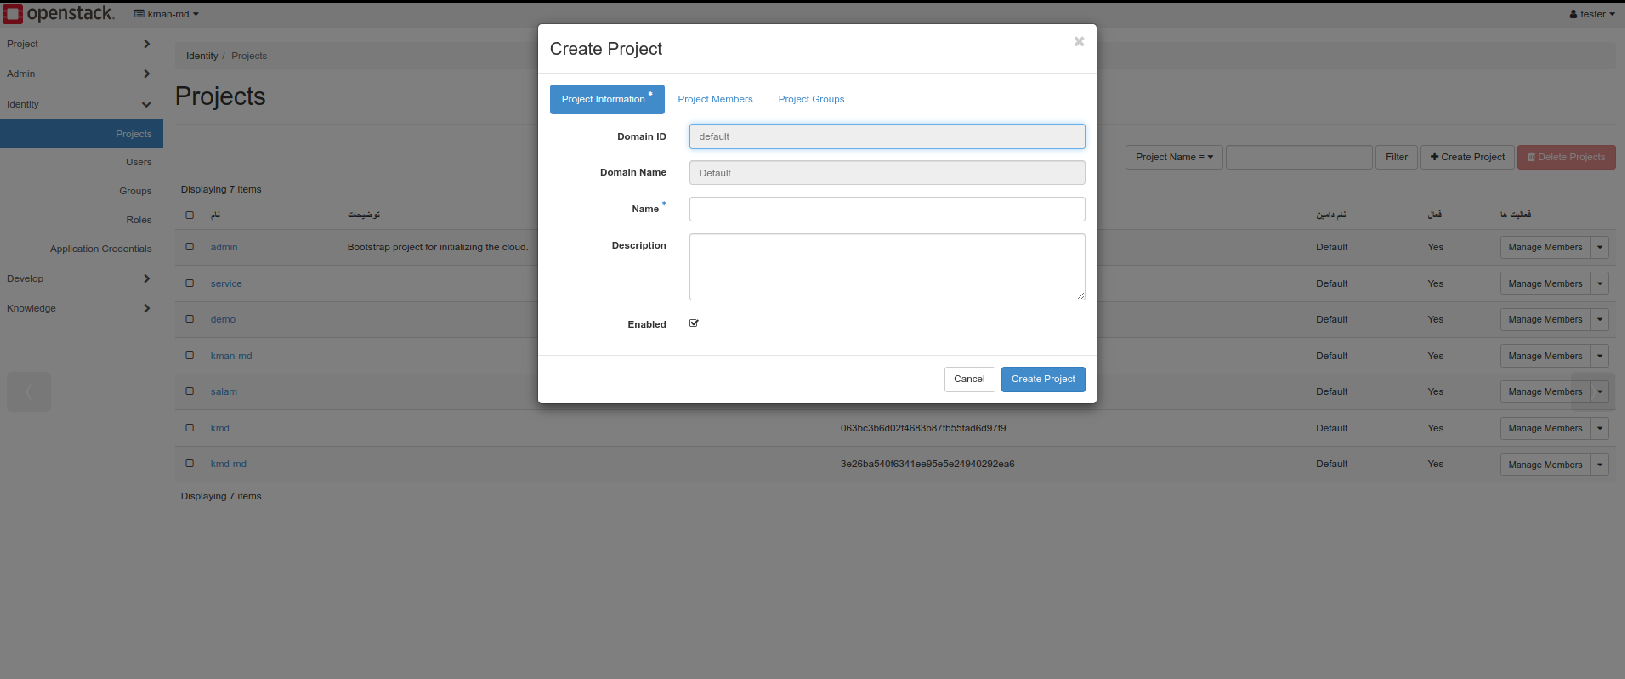Toggle the Enabled checkbox
Screen dimensions: 1625x679
[x=694, y=323]
